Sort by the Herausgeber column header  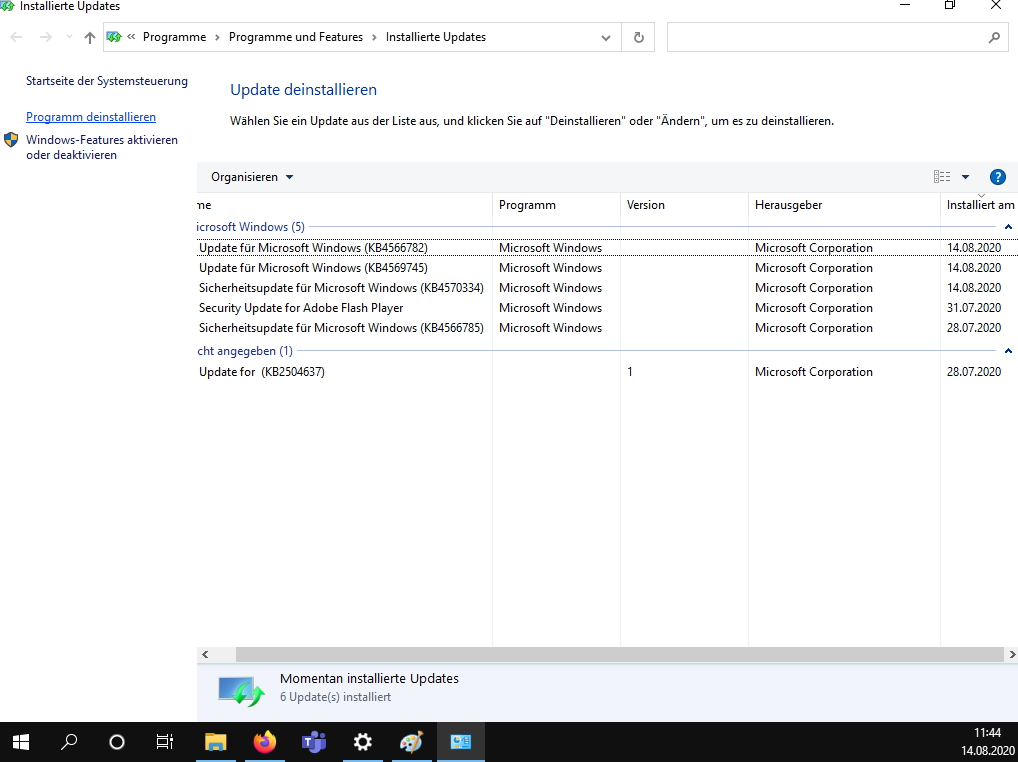[x=844, y=205]
